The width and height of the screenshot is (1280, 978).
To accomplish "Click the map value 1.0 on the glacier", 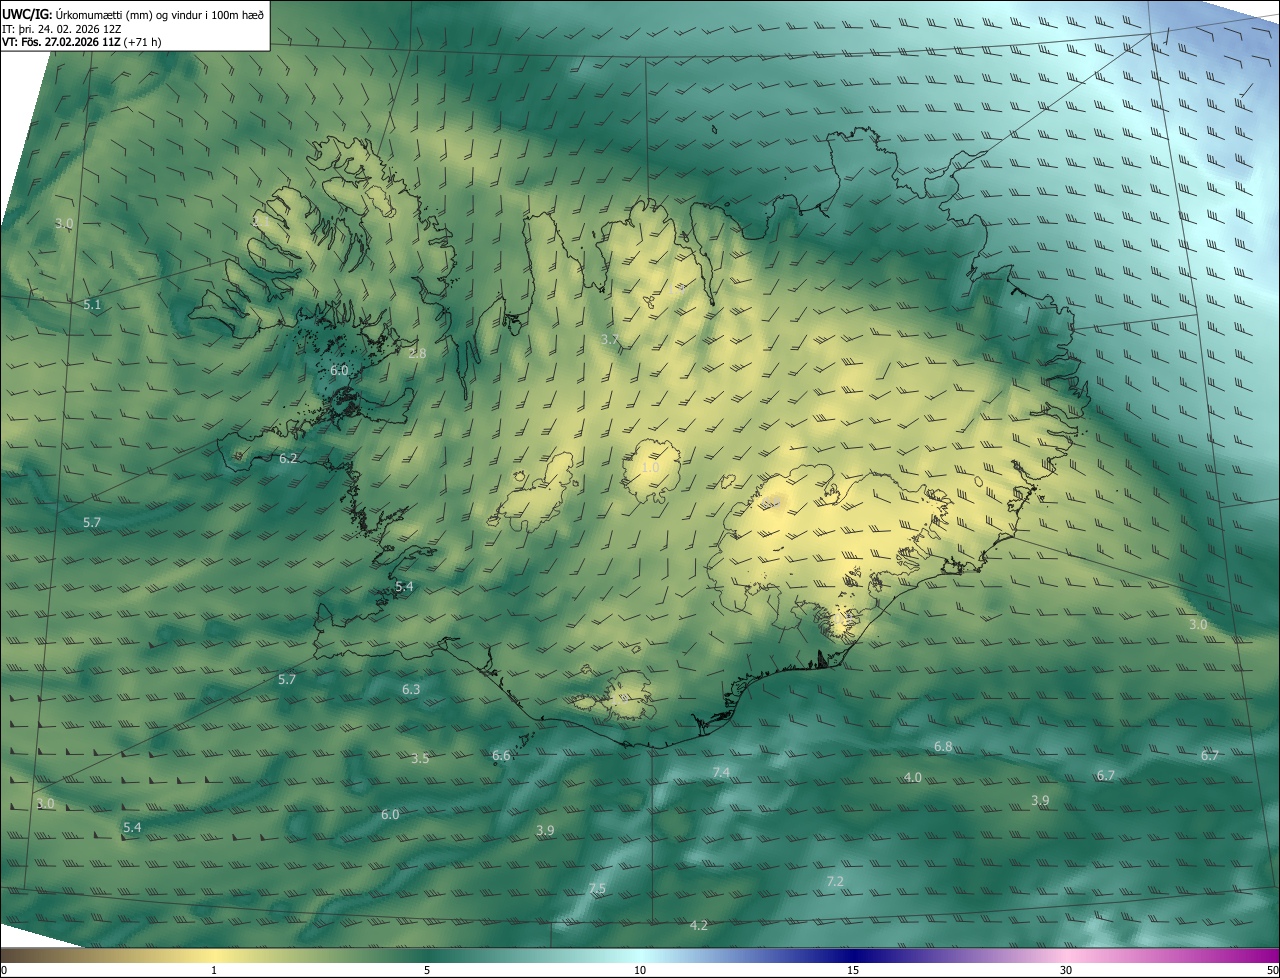I will 649,468.
